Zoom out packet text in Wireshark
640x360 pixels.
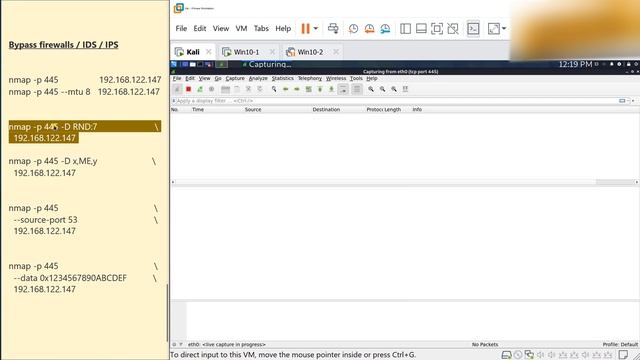pyautogui.click(x=382, y=89)
